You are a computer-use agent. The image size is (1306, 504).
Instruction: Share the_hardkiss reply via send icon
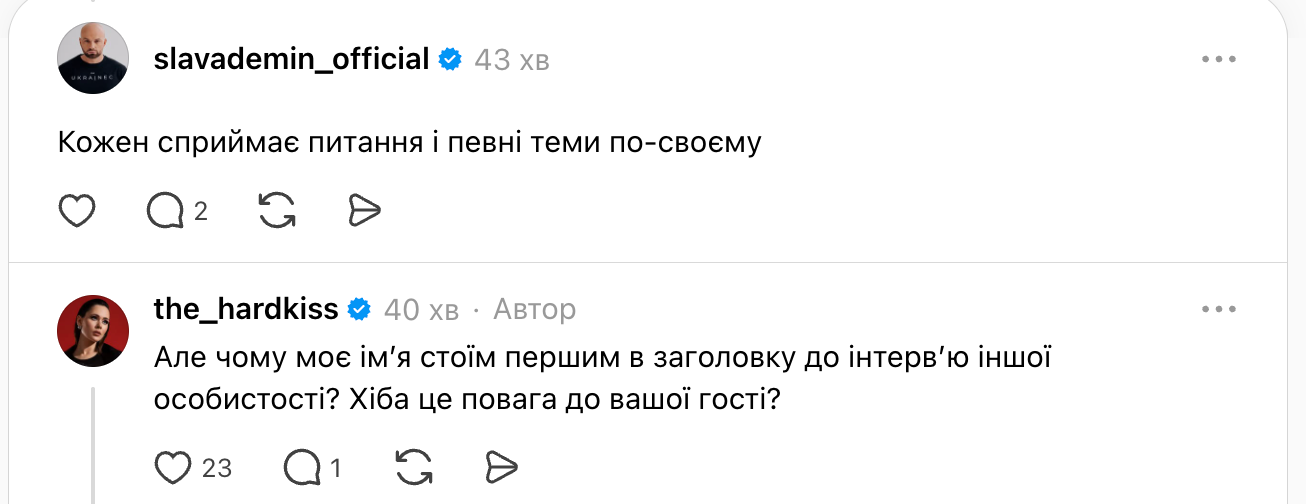501,467
